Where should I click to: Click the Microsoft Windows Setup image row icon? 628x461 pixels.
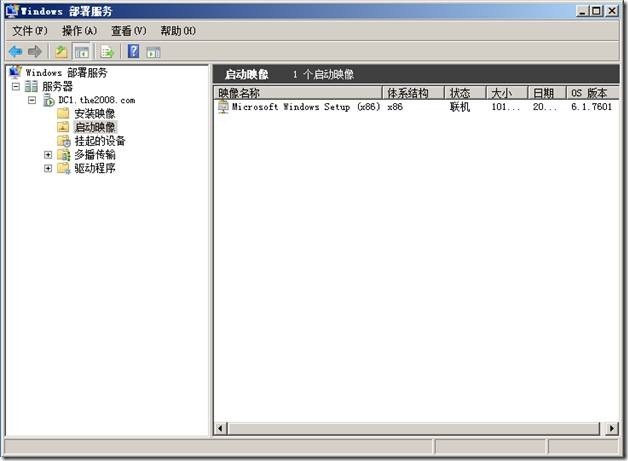223,107
